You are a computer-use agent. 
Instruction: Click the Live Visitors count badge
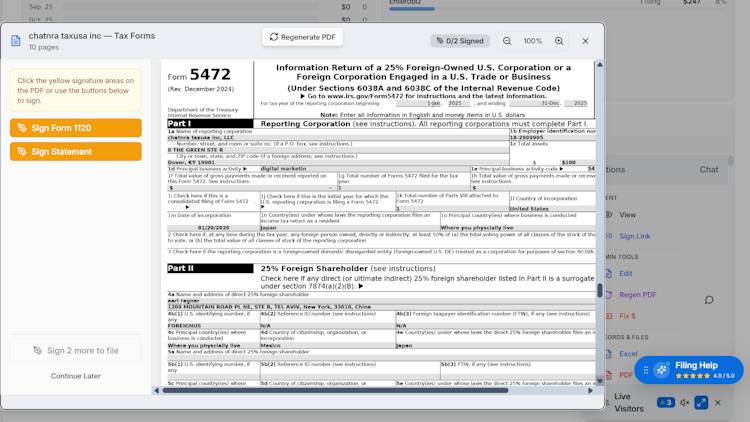(665, 403)
